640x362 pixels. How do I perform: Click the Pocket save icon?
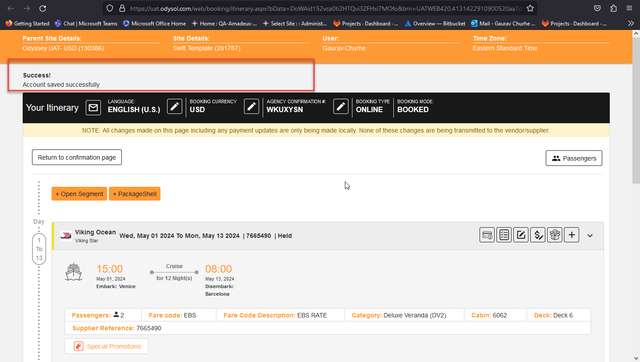pyautogui.click(x=597, y=8)
